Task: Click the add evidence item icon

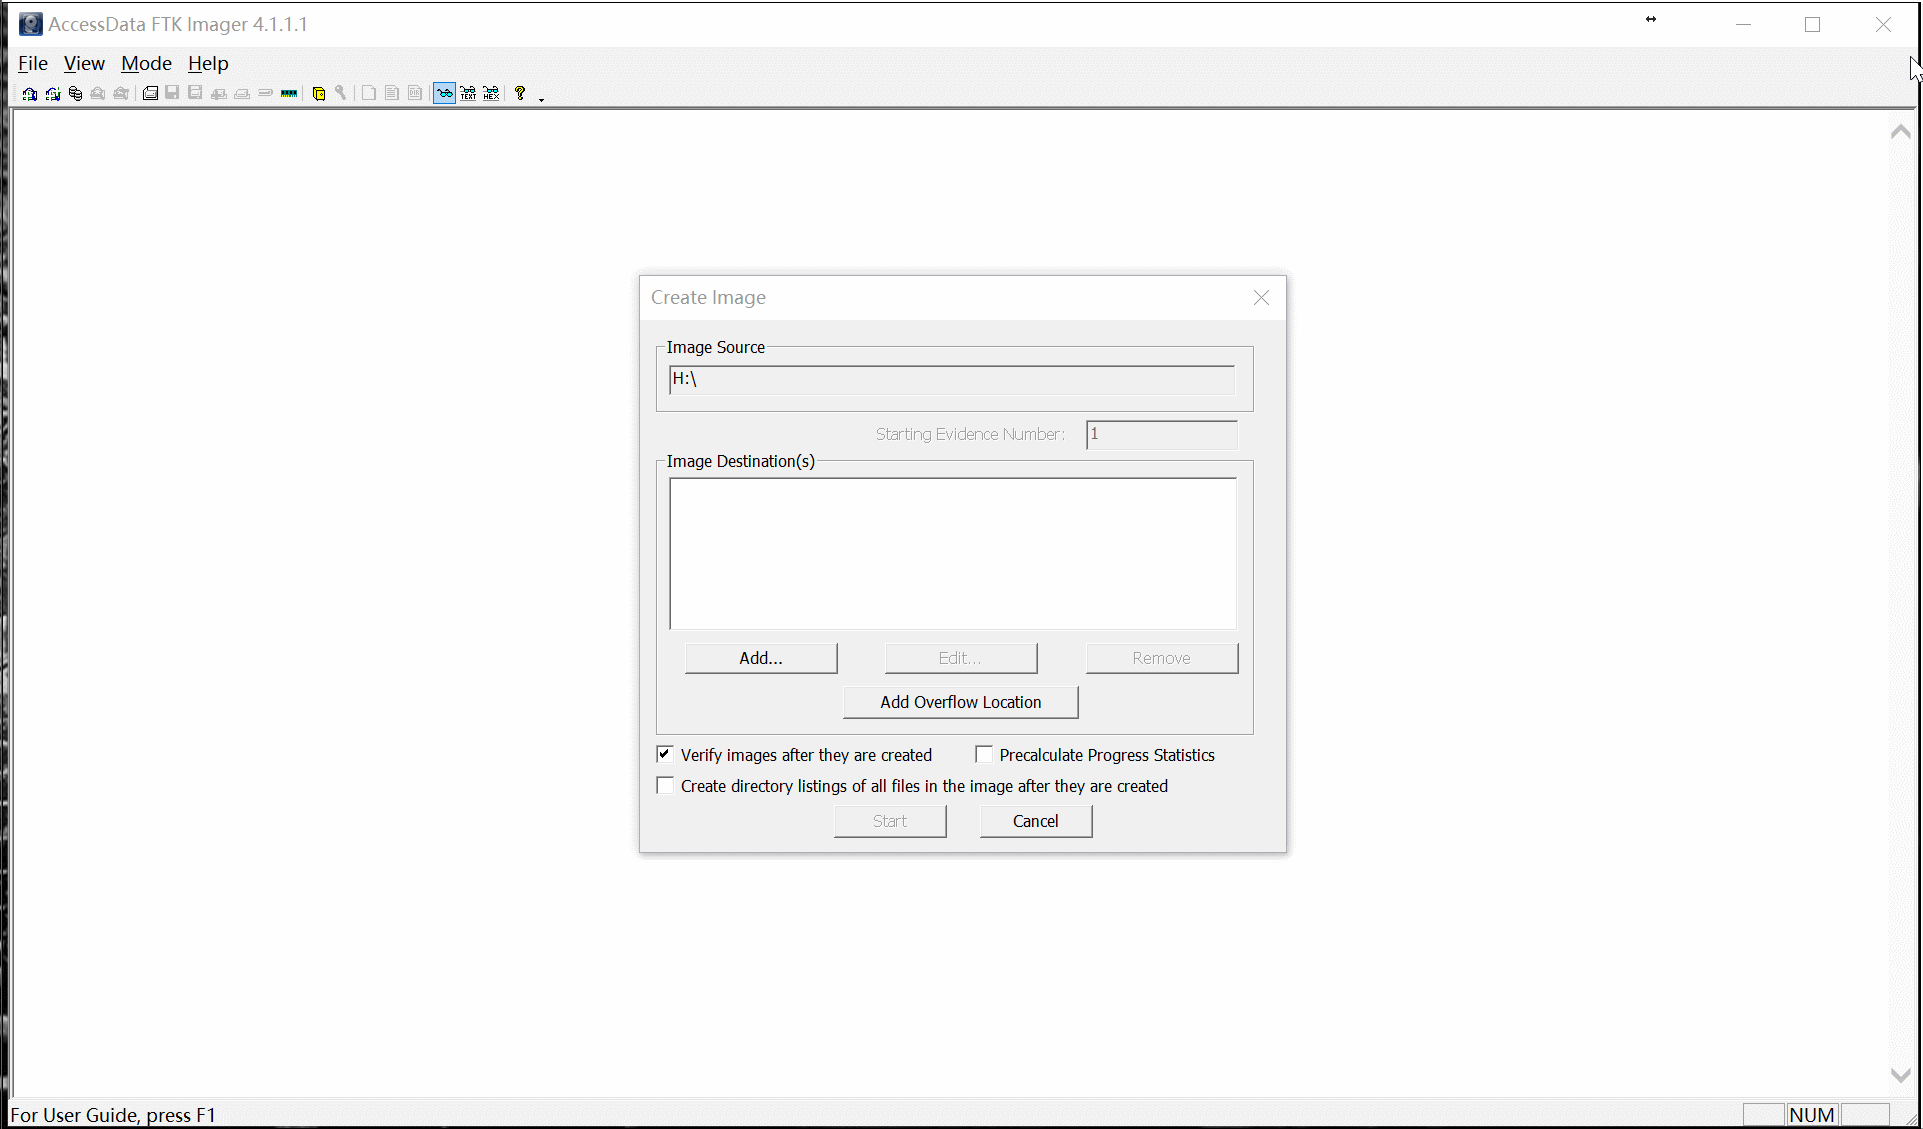Action: pos(30,91)
